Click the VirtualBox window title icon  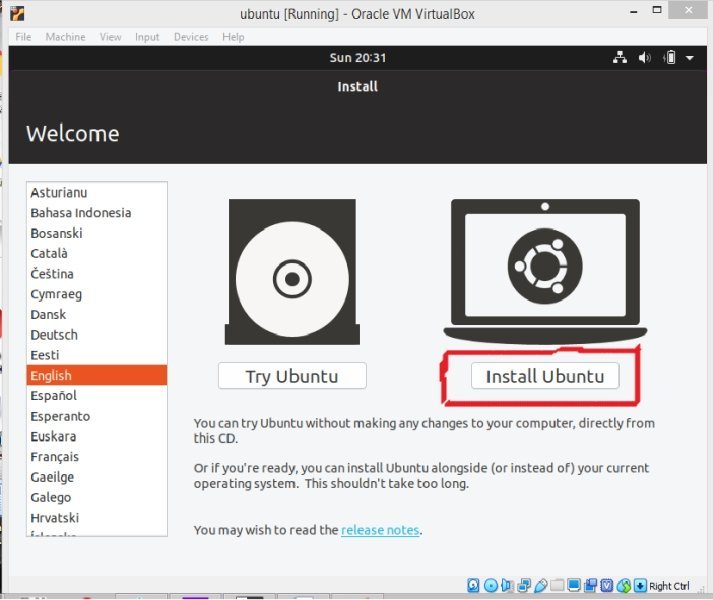coord(17,13)
